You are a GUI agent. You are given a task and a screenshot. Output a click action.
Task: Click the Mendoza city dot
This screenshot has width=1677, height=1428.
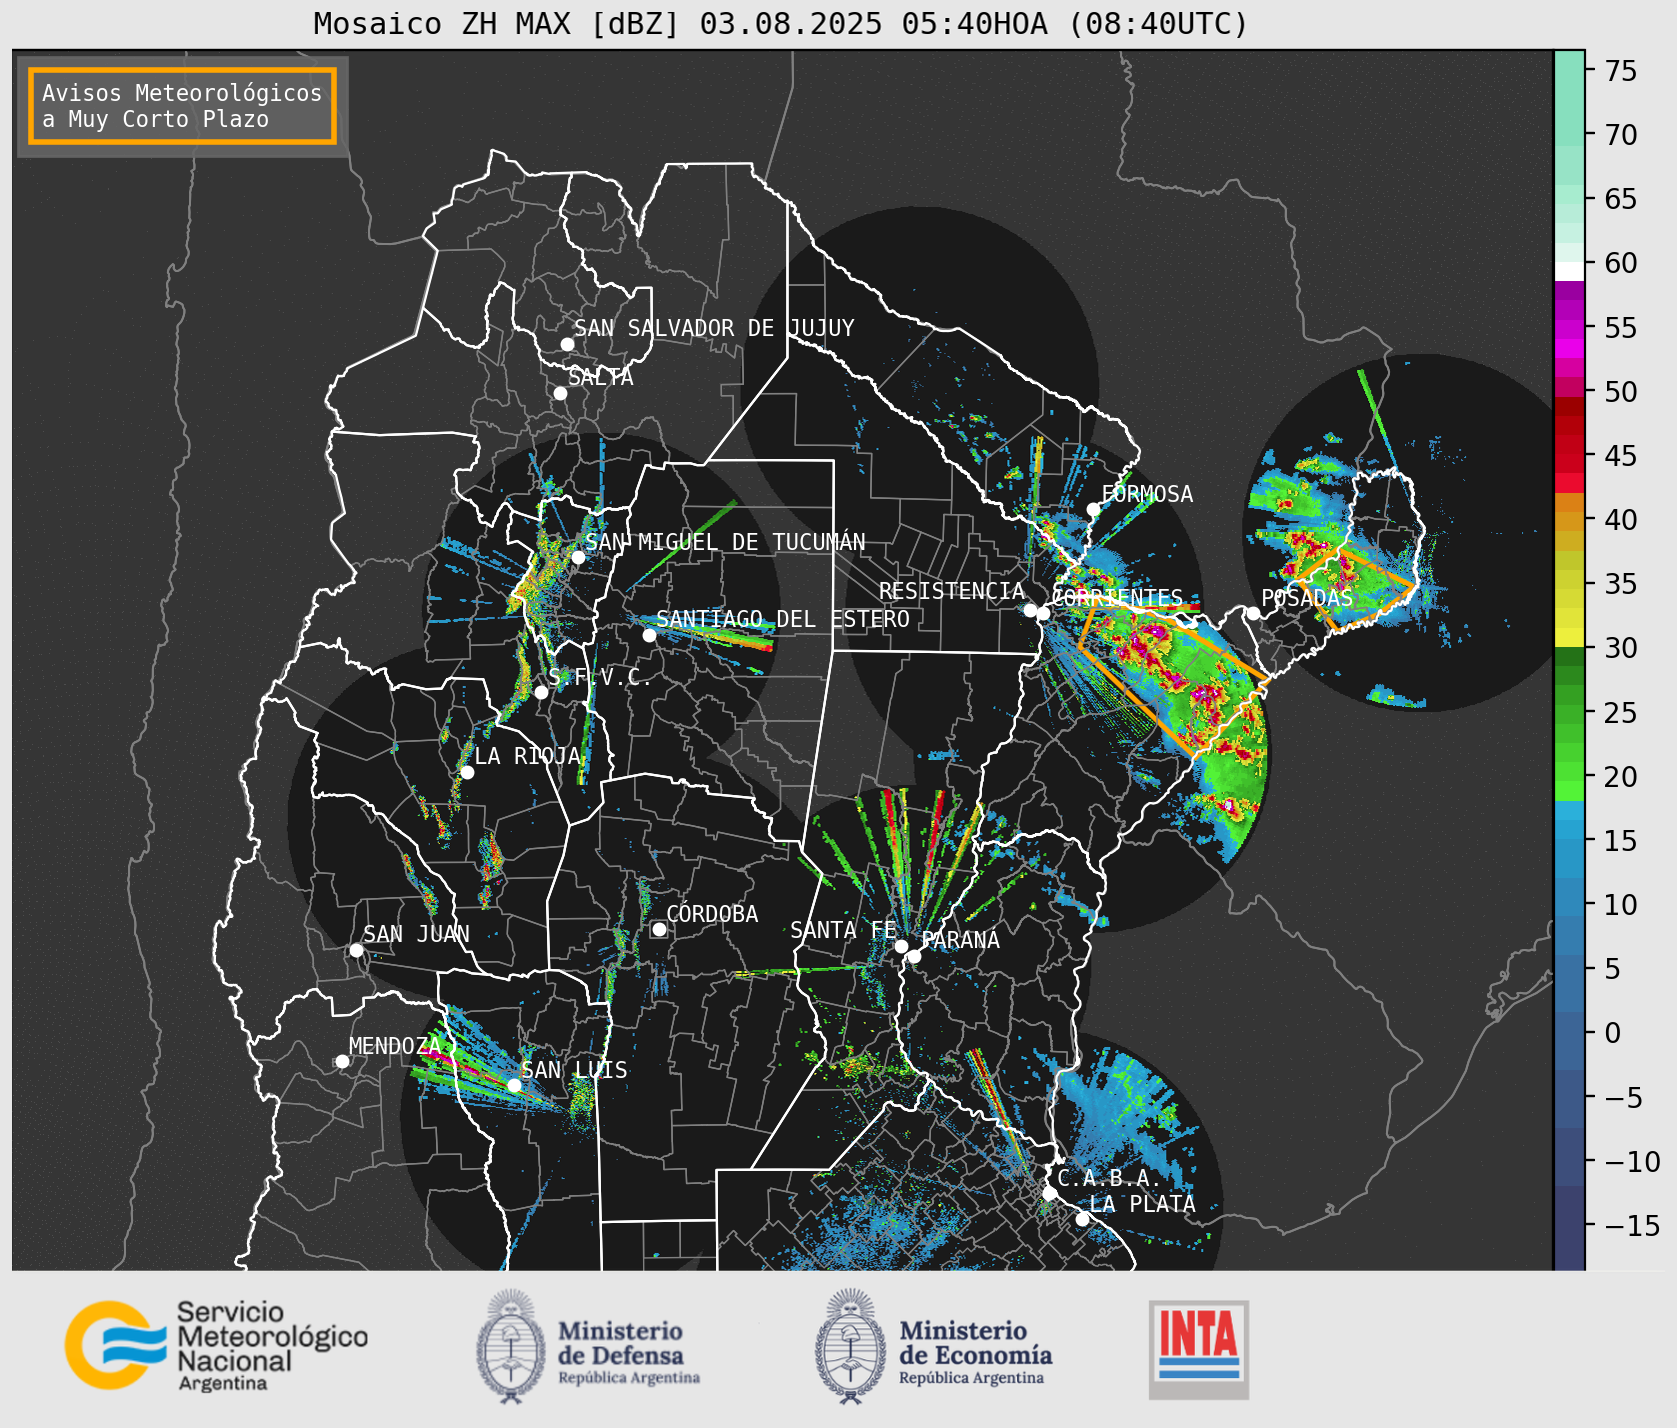pos(342,1061)
